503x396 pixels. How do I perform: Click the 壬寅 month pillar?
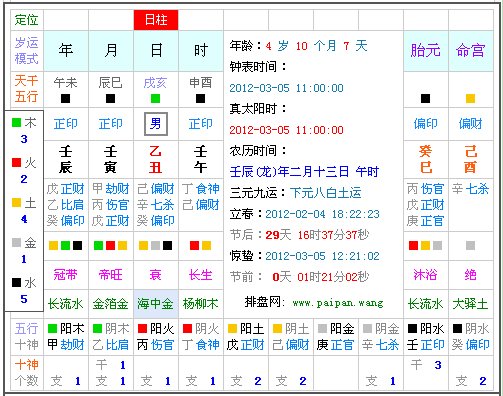111,159
